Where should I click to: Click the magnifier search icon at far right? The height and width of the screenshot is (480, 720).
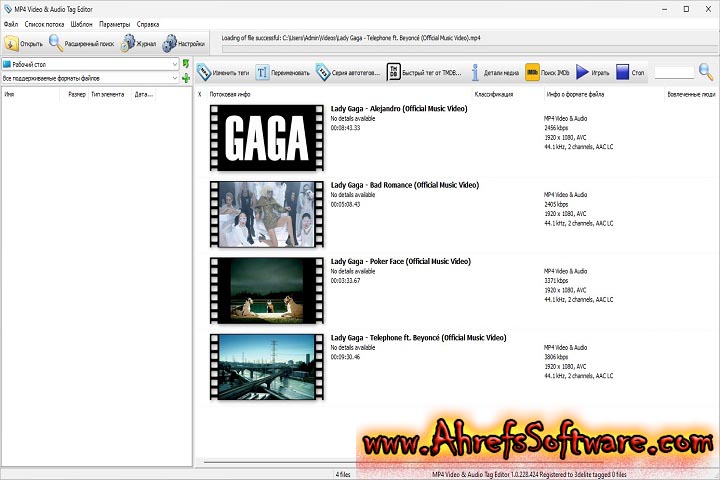pos(706,71)
